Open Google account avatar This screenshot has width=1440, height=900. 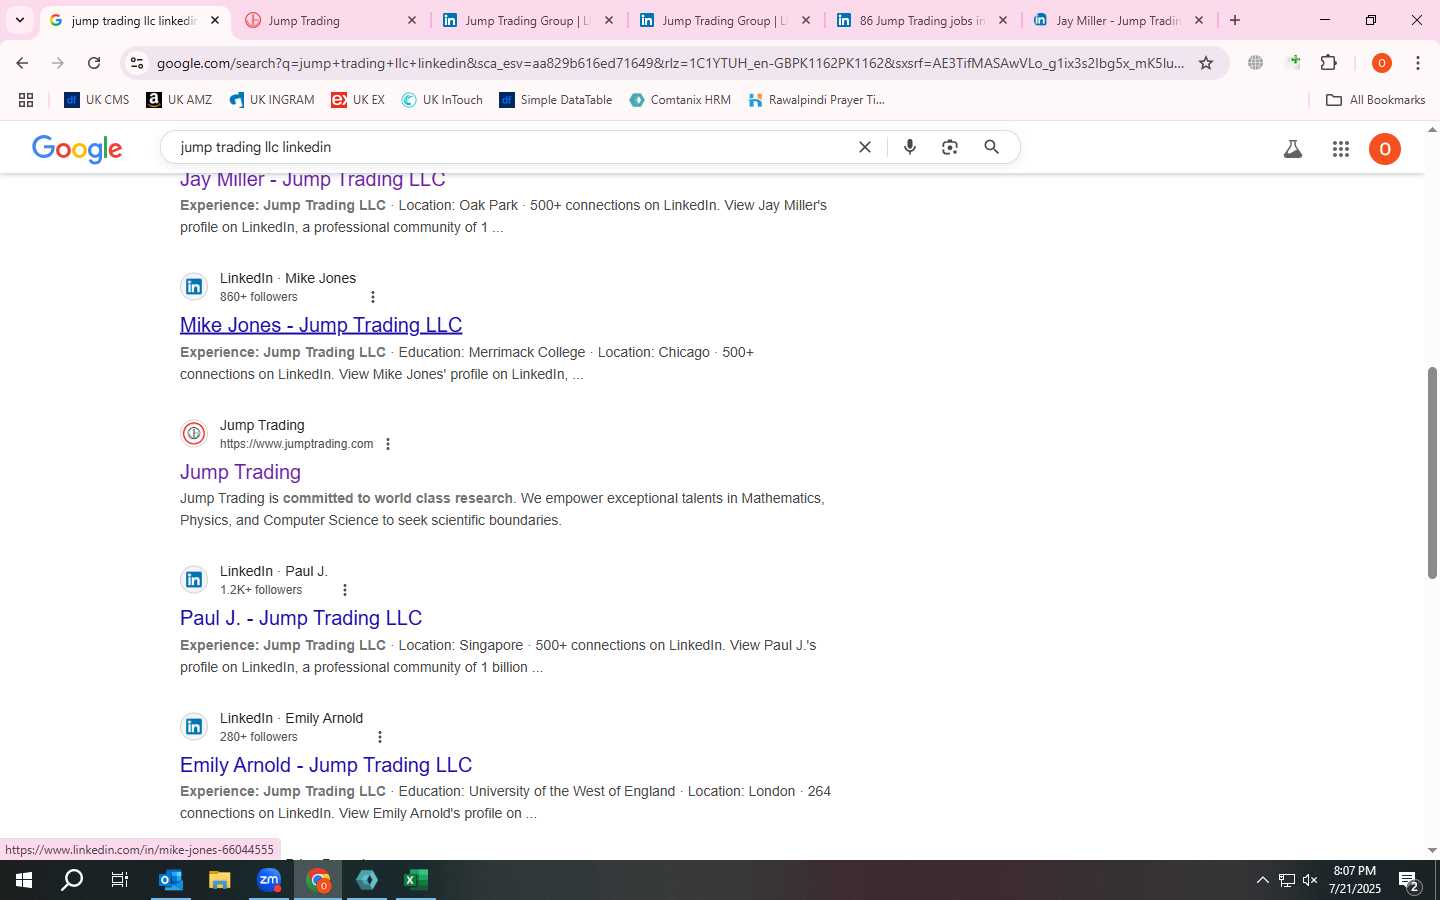coord(1385,149)
